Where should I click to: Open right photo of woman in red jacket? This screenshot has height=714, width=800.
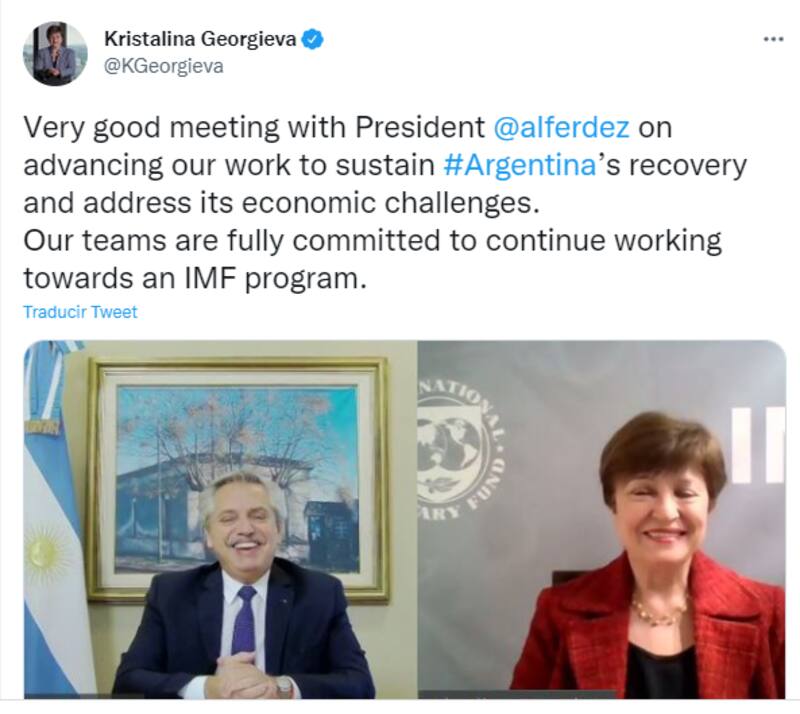click(x=602, y=520)
